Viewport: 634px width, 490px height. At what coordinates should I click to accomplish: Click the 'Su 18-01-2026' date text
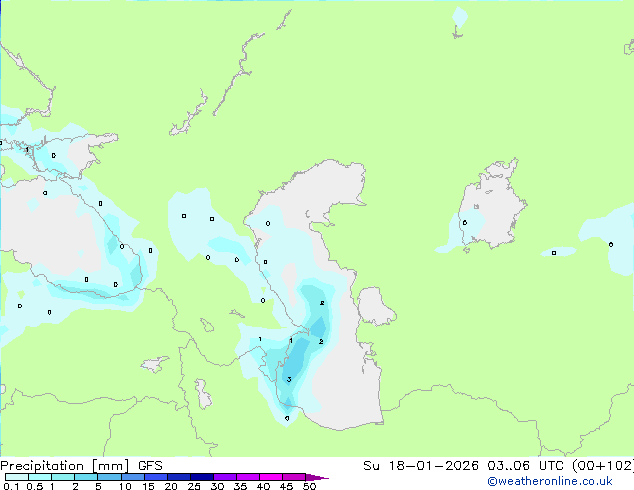pyautogui.click(x=421, y=466)
